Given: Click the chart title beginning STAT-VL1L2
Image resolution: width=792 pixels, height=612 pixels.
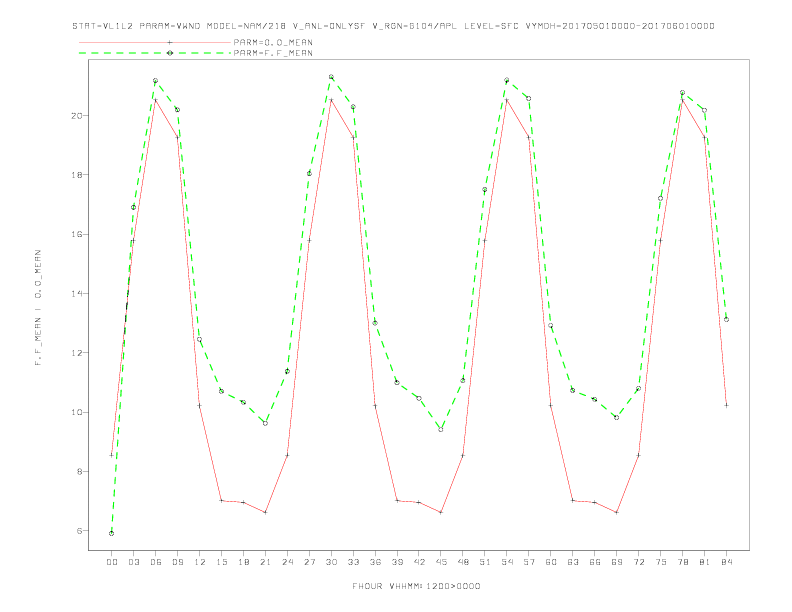Looking at the screenshot, I should [x=393, y=26].
